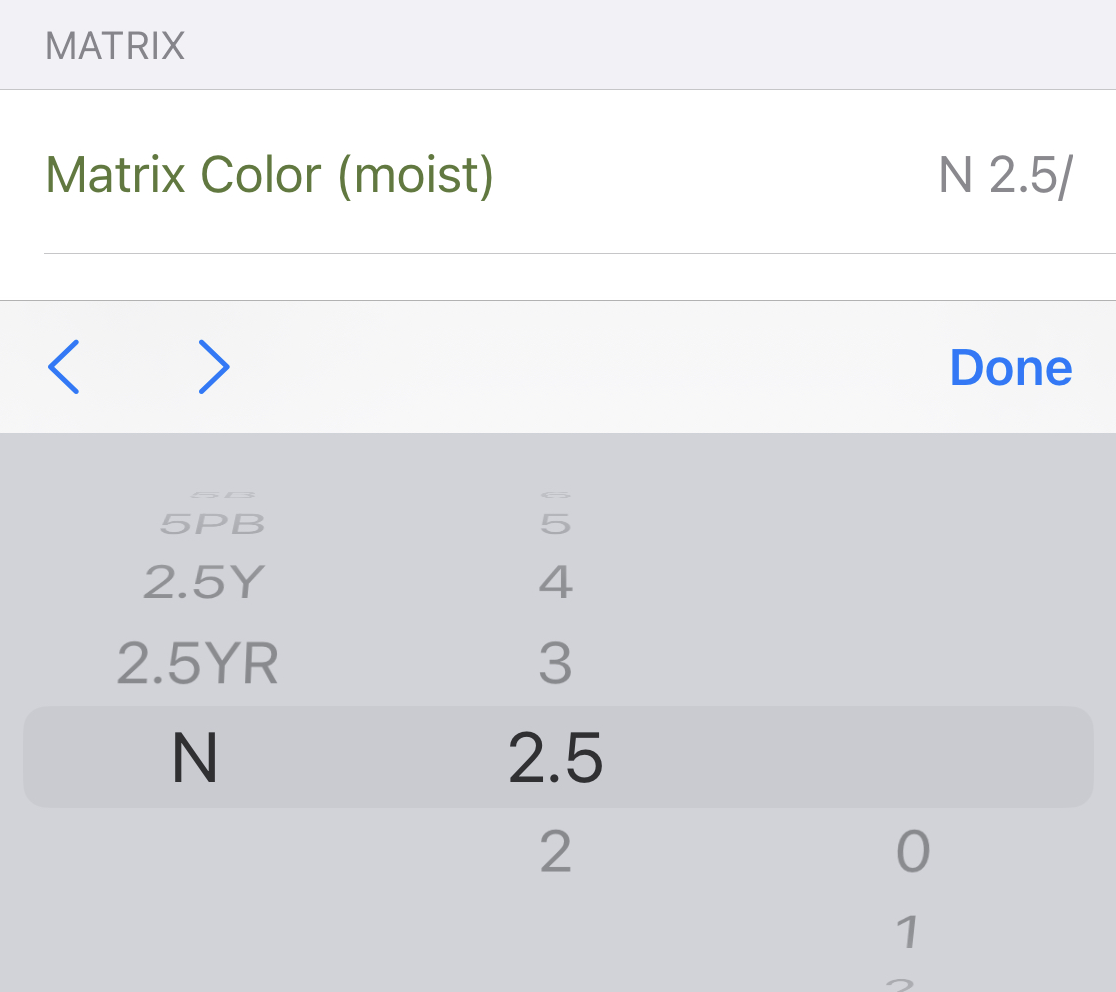
Task: Select chroma 1 in the right wheel
Action: (x=908, y=932)
